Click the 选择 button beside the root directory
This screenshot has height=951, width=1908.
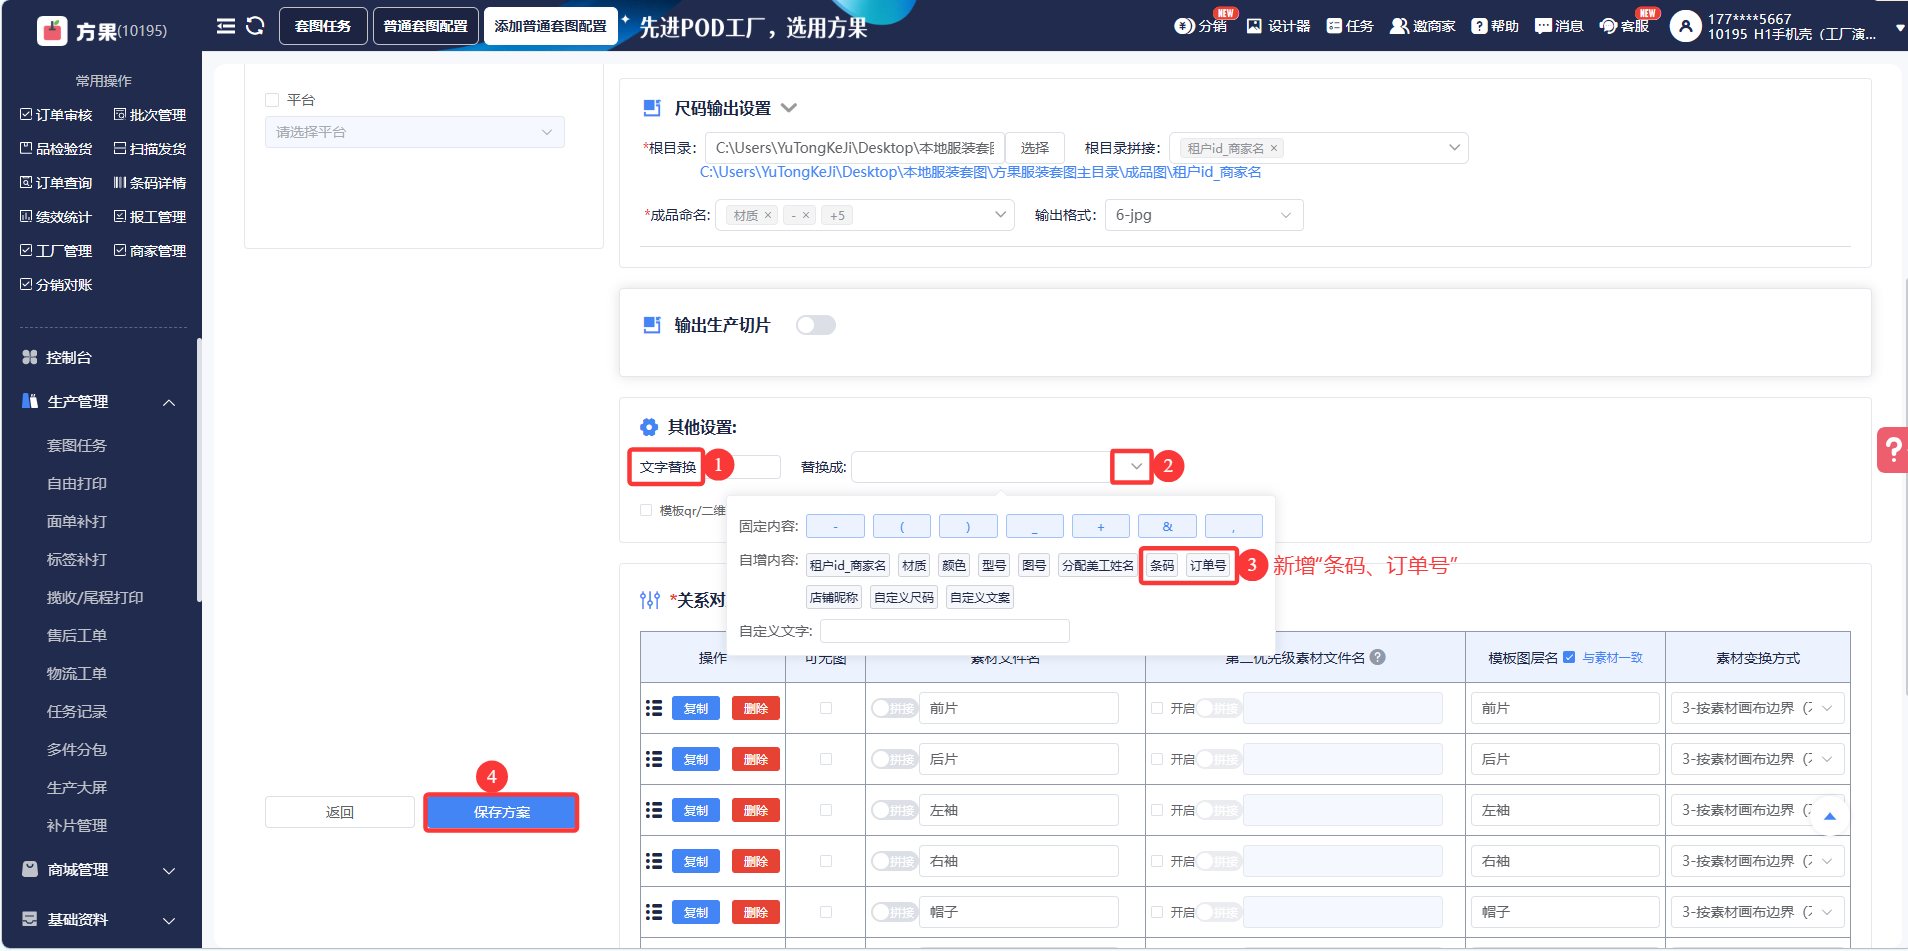tap(1035, 148)
